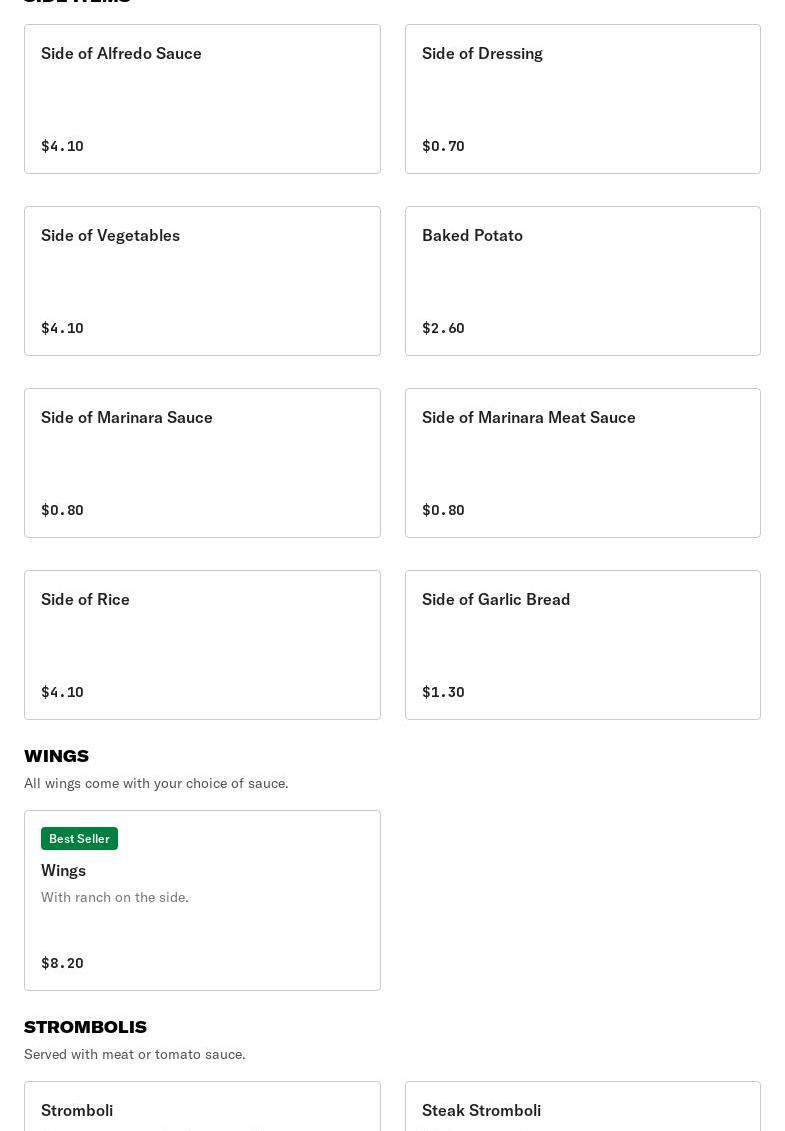785x1131 pixels.
Task: Open the Side of Alfredo Sauce item
Action: click(x=202, y=99)
